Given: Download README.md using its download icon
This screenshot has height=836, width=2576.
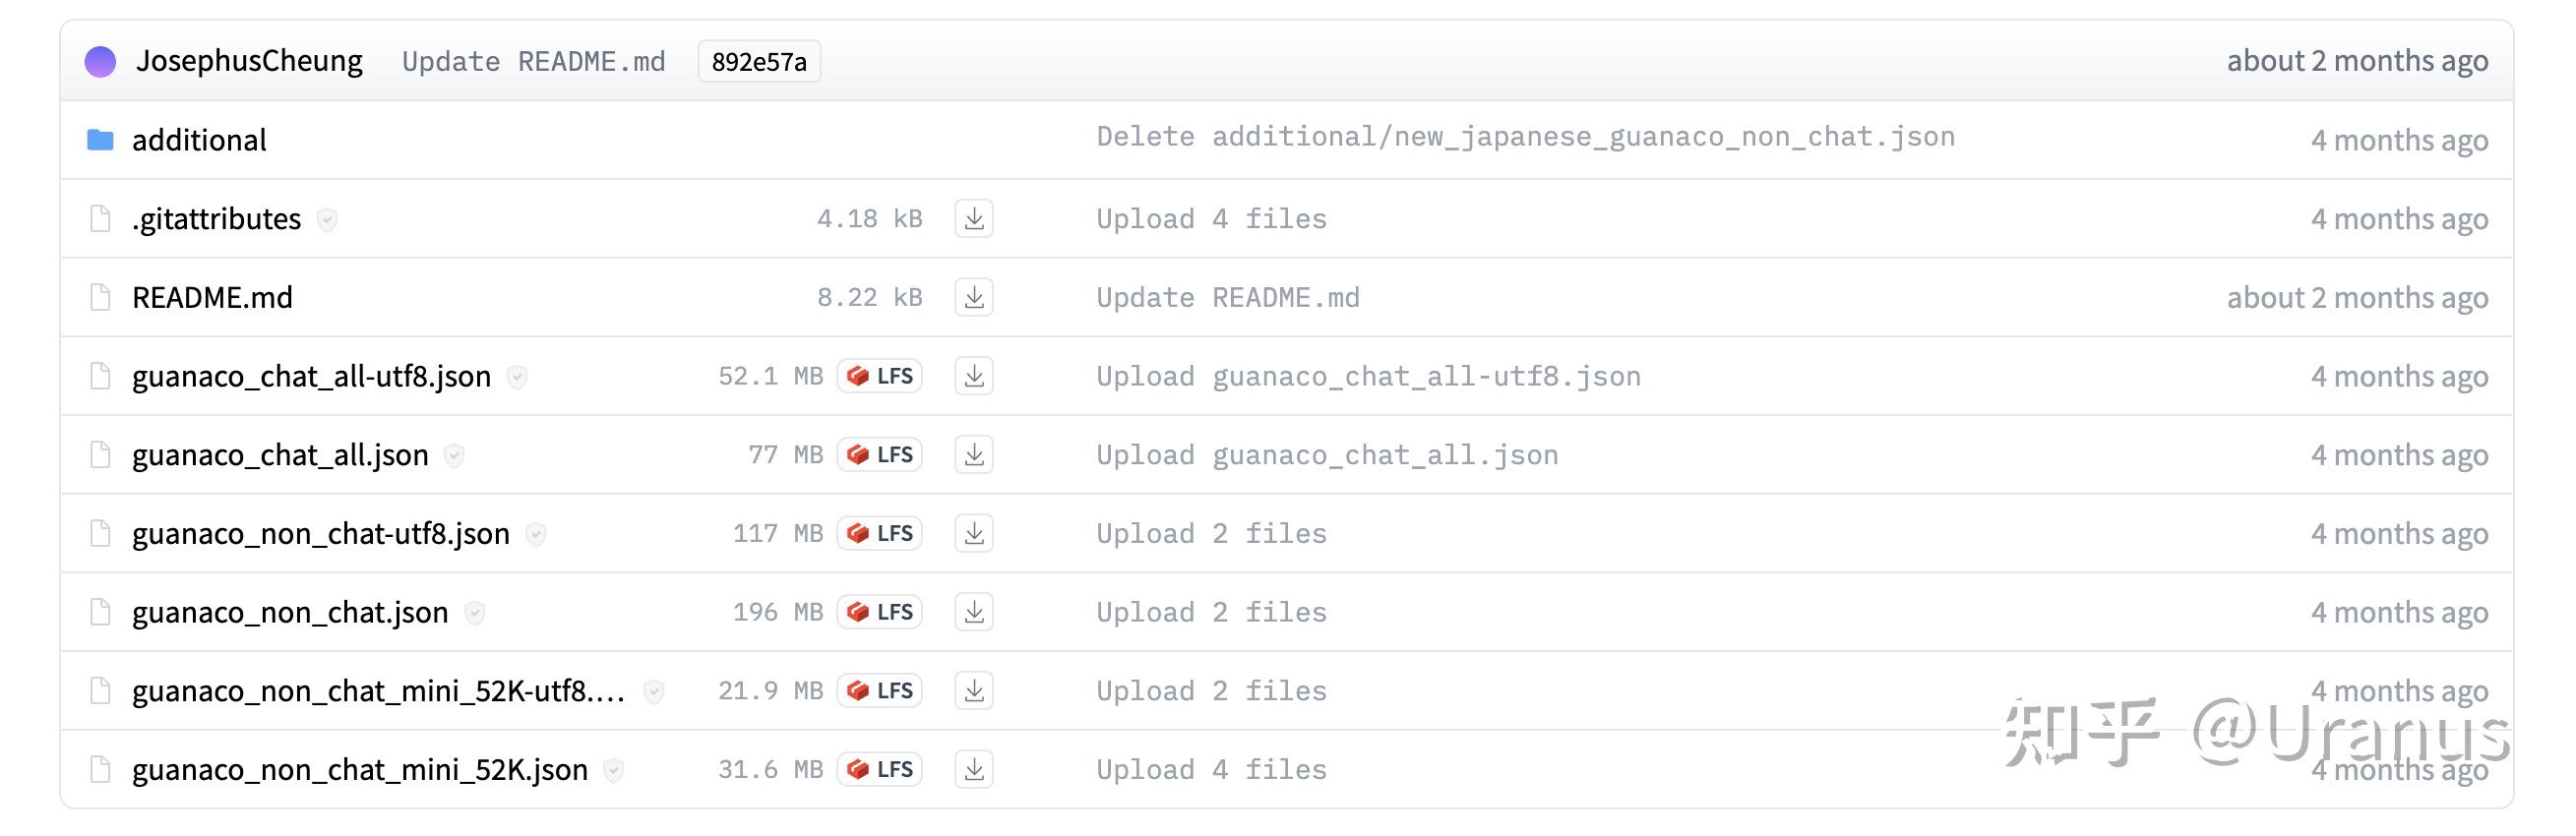Looking at the screenshot, I should [x=973, y=298].
